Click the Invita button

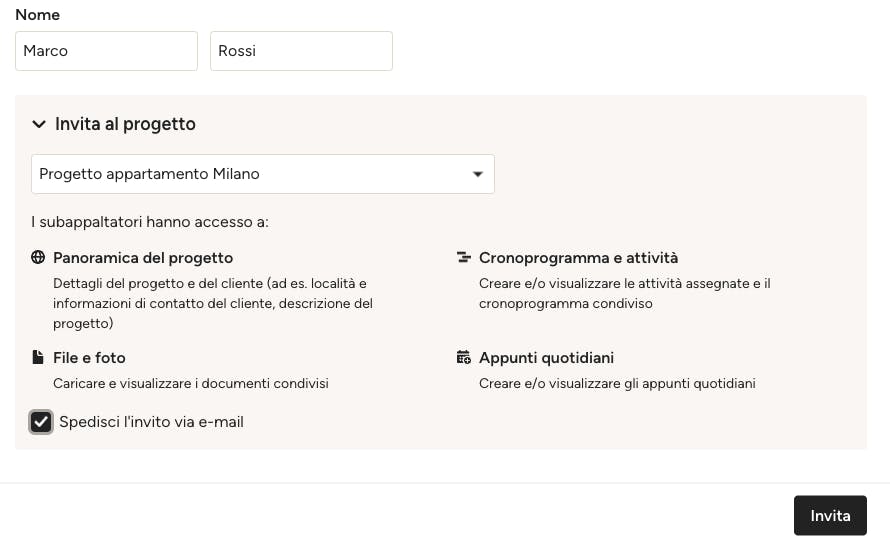point(830,515)
